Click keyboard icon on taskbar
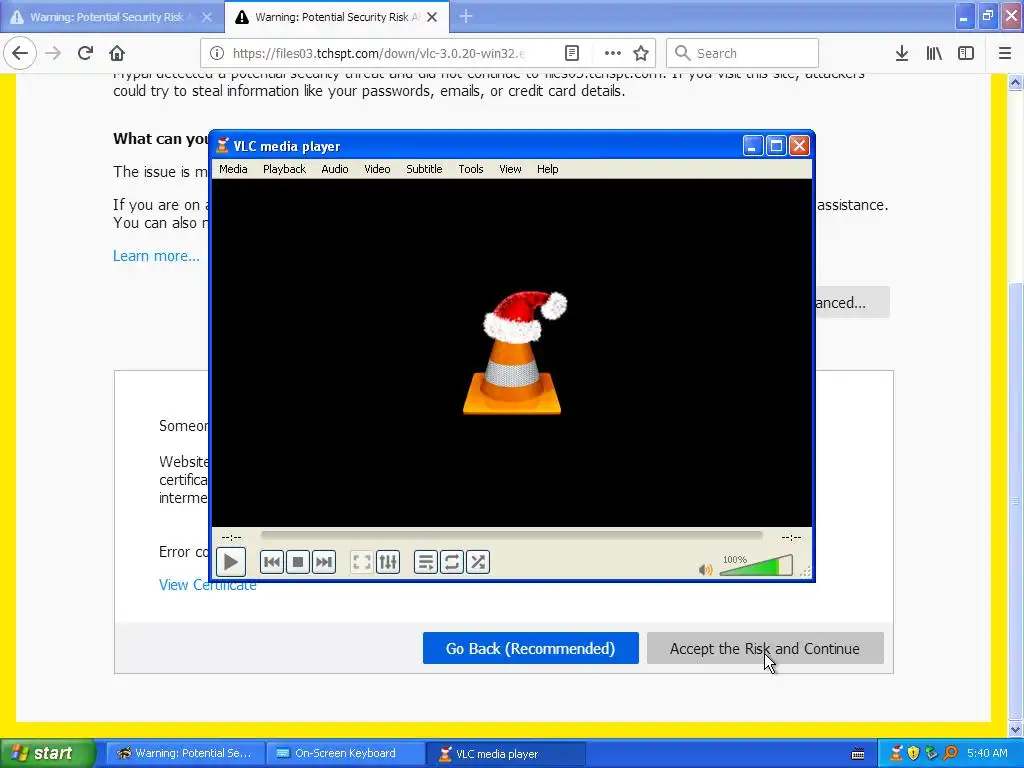1024x768 pixels. point(858,754)
